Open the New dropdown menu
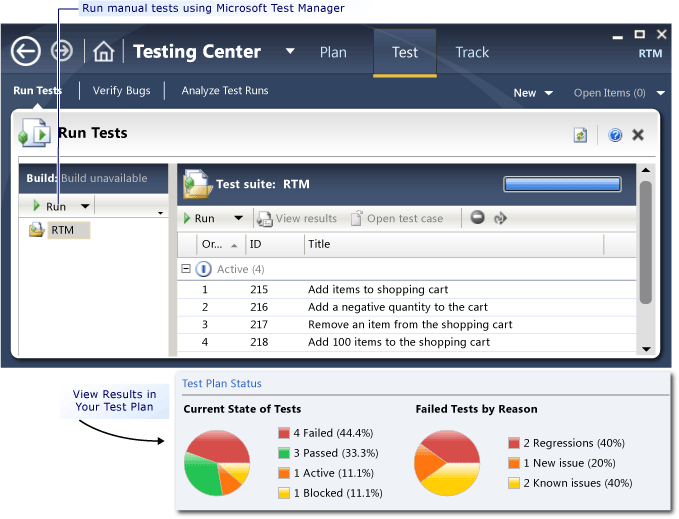 click(x=533, y=93)
